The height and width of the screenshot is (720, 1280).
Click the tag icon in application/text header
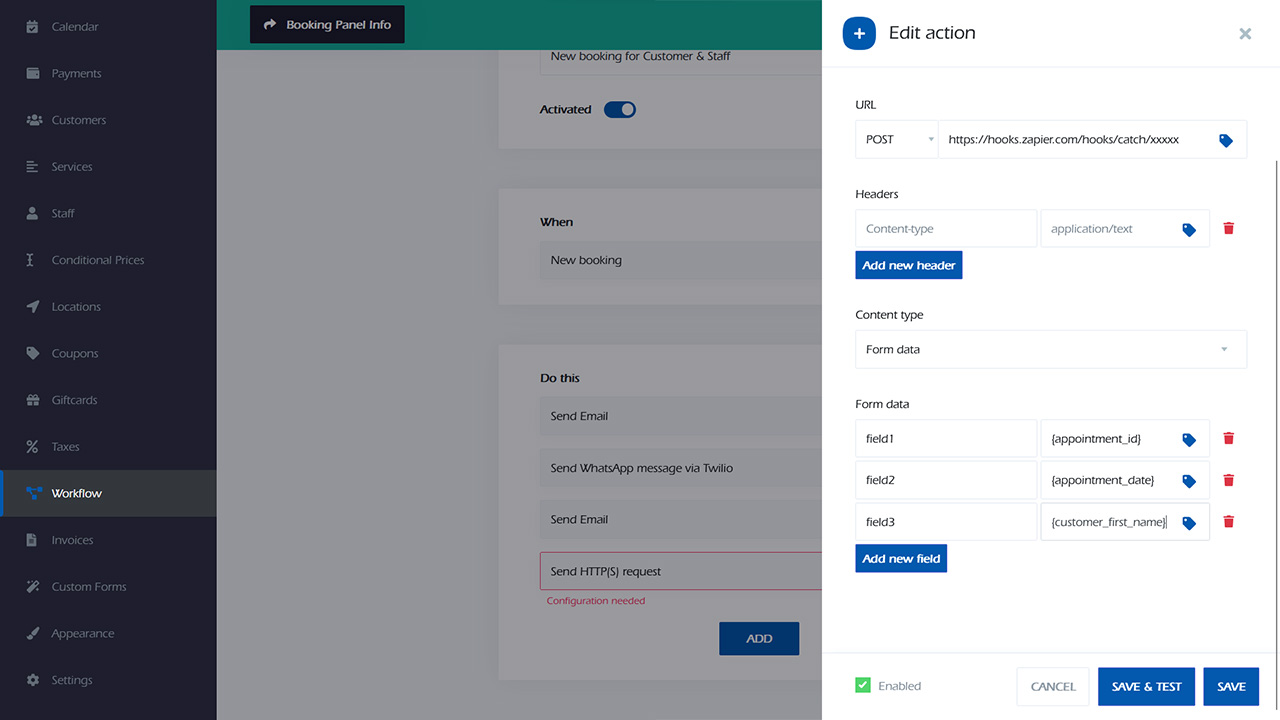coord(1189,229)
